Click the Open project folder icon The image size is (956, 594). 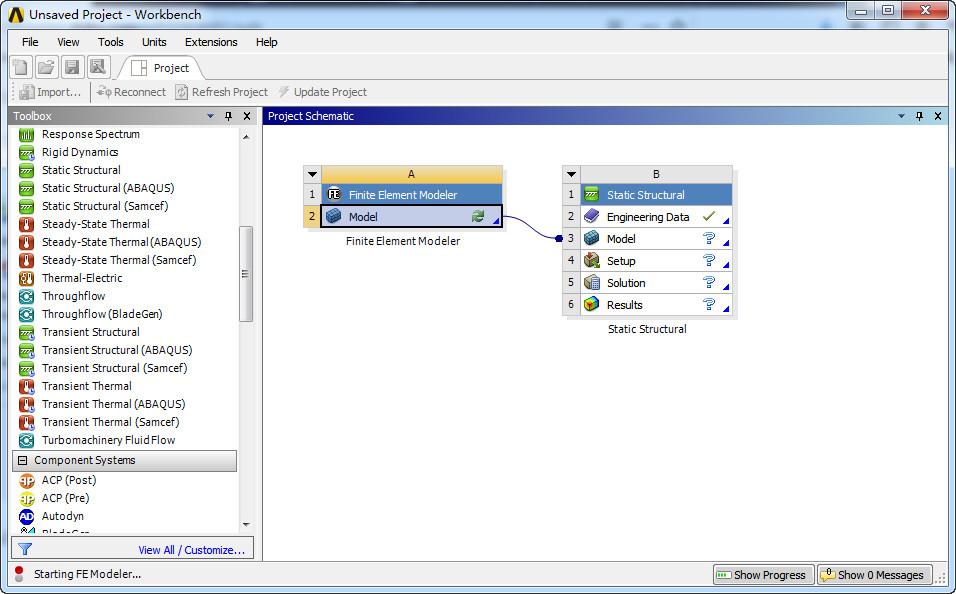point(46,67)
